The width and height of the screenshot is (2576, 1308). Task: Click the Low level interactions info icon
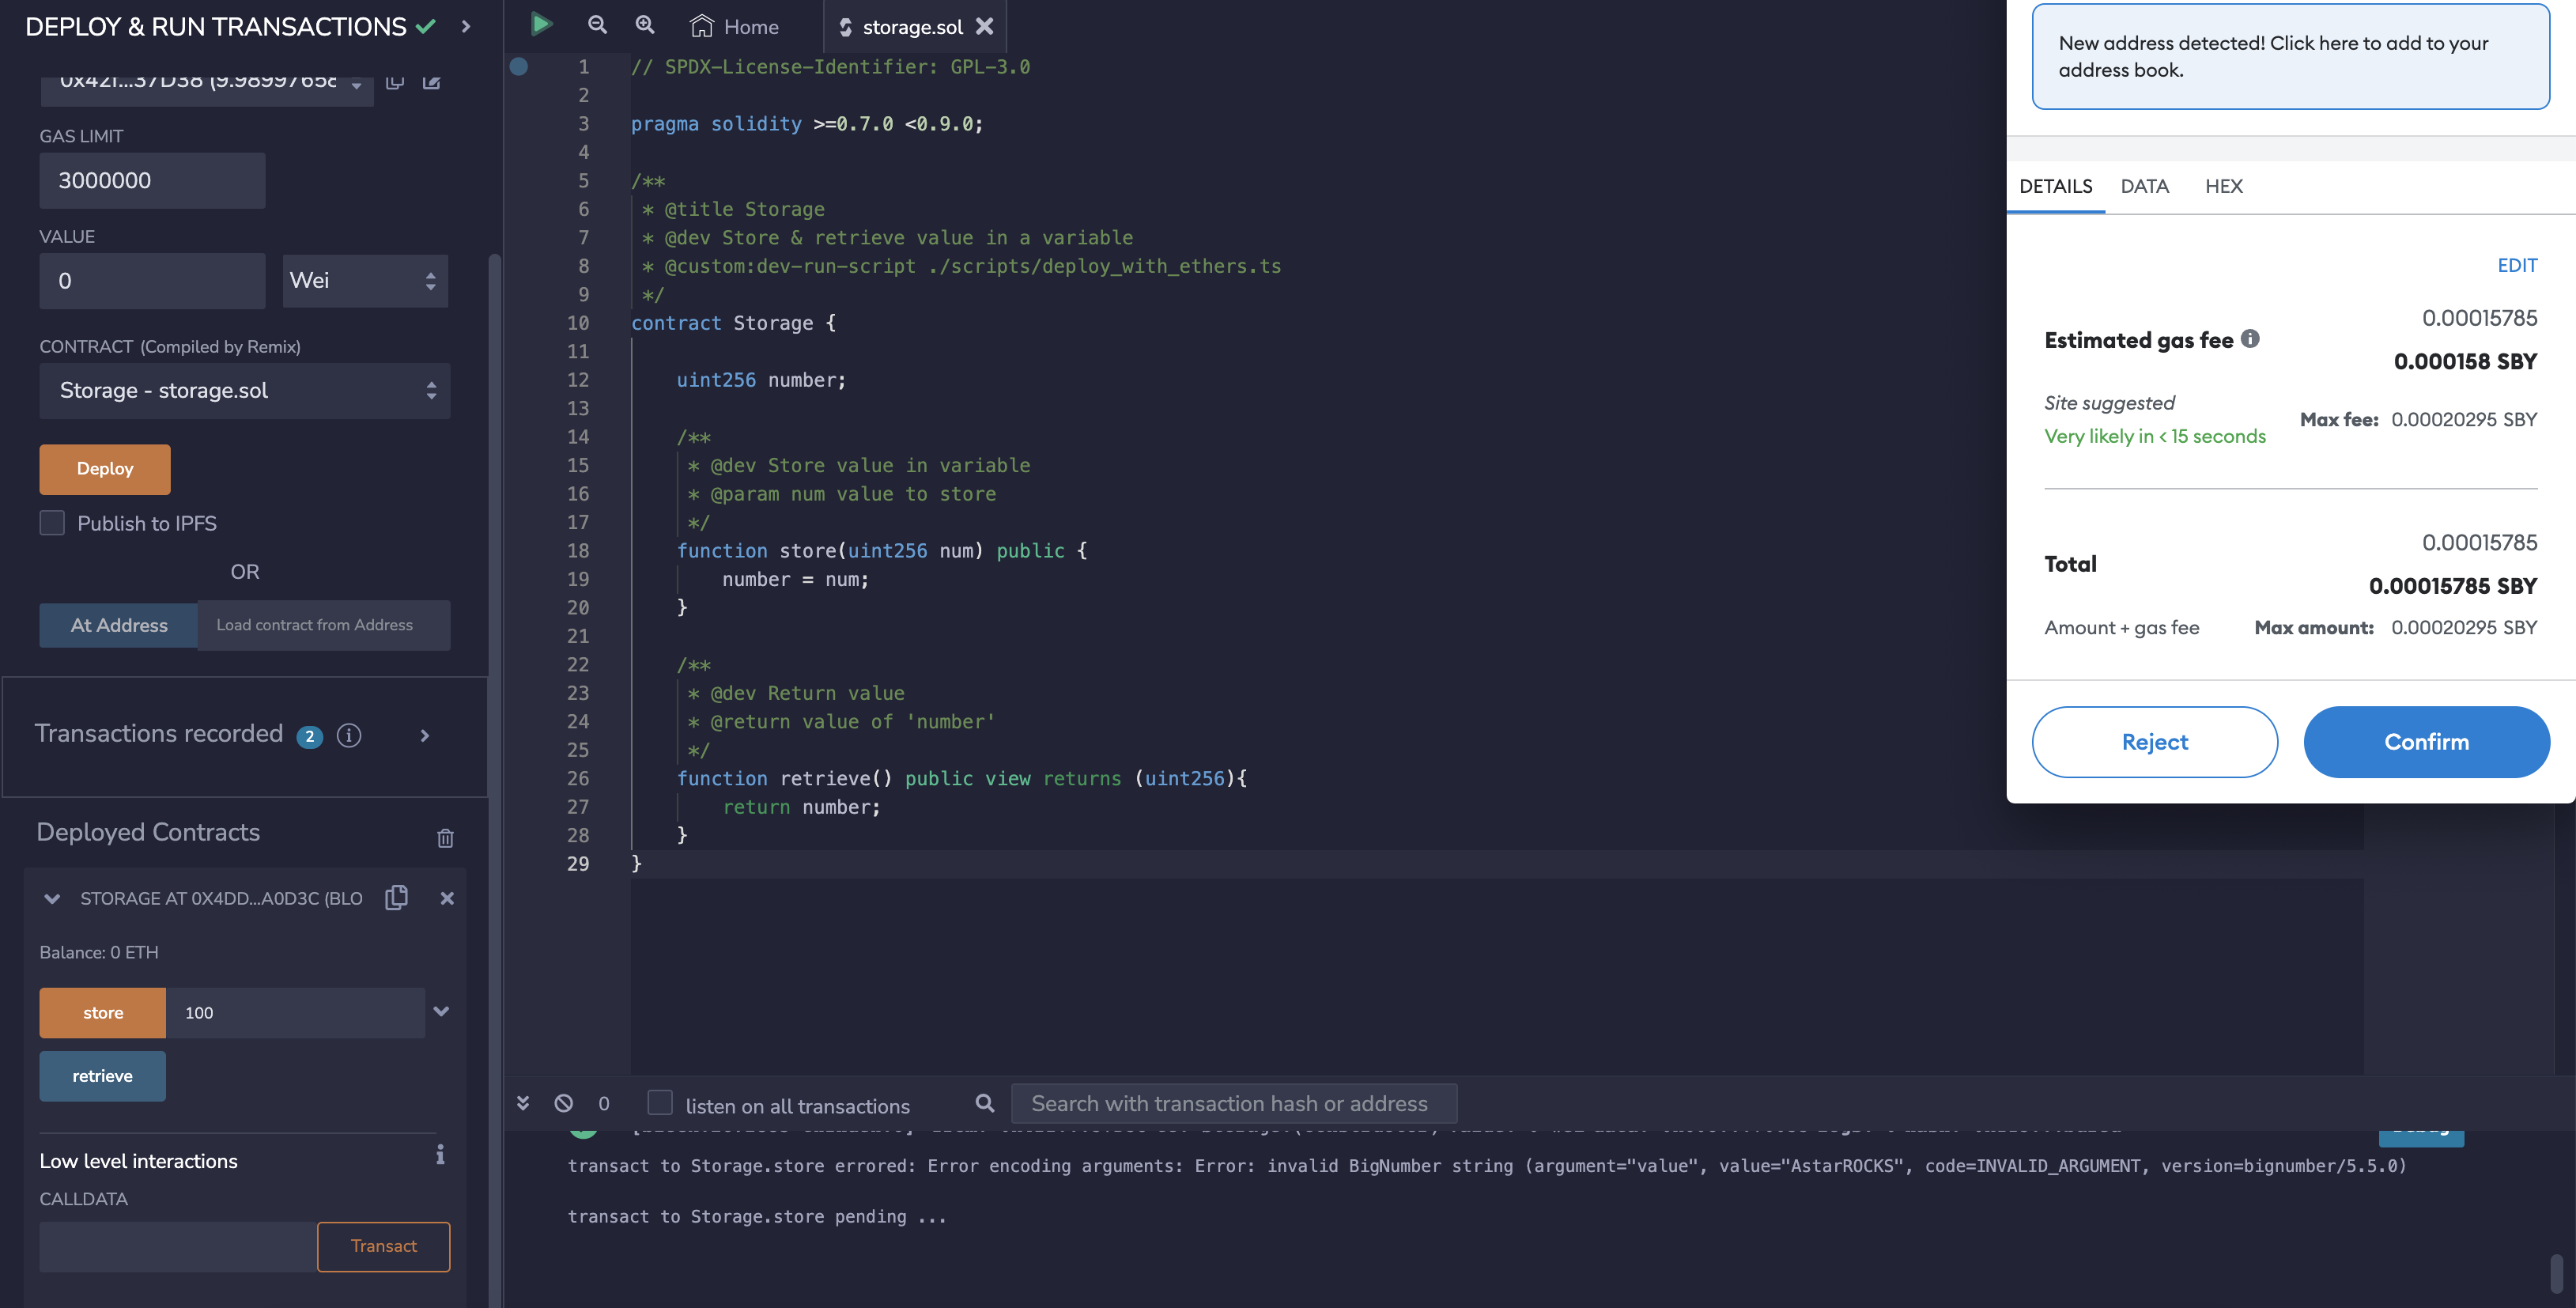[440, 1156]
